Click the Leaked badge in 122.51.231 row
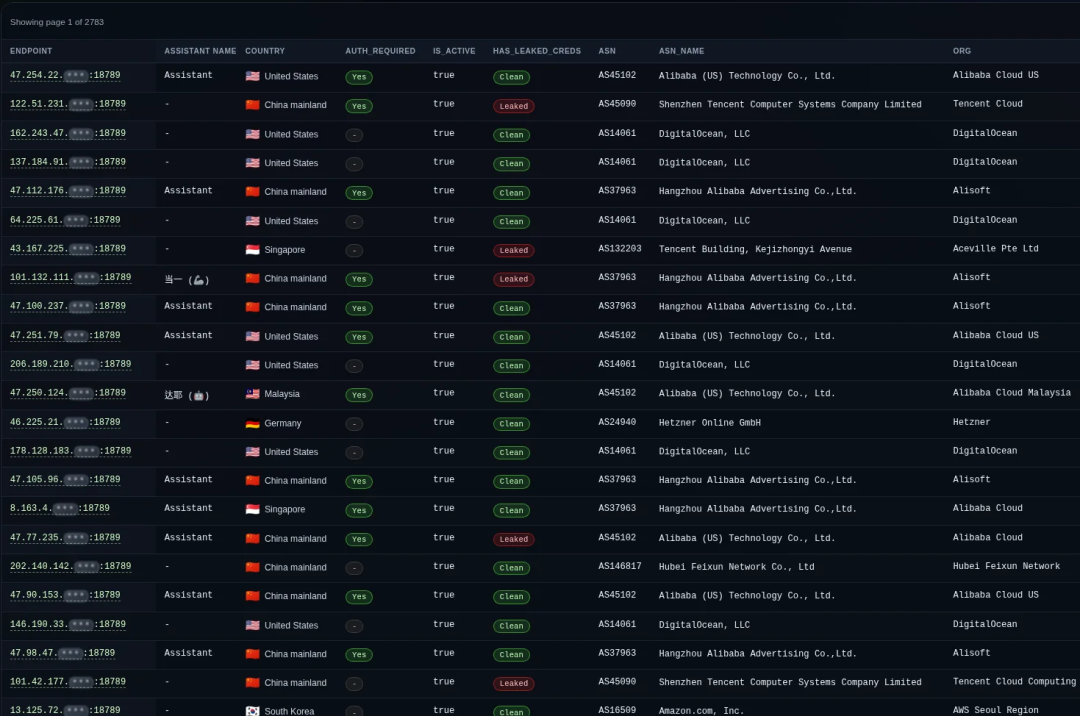The image size is (1080, 716). click(513, 105)
